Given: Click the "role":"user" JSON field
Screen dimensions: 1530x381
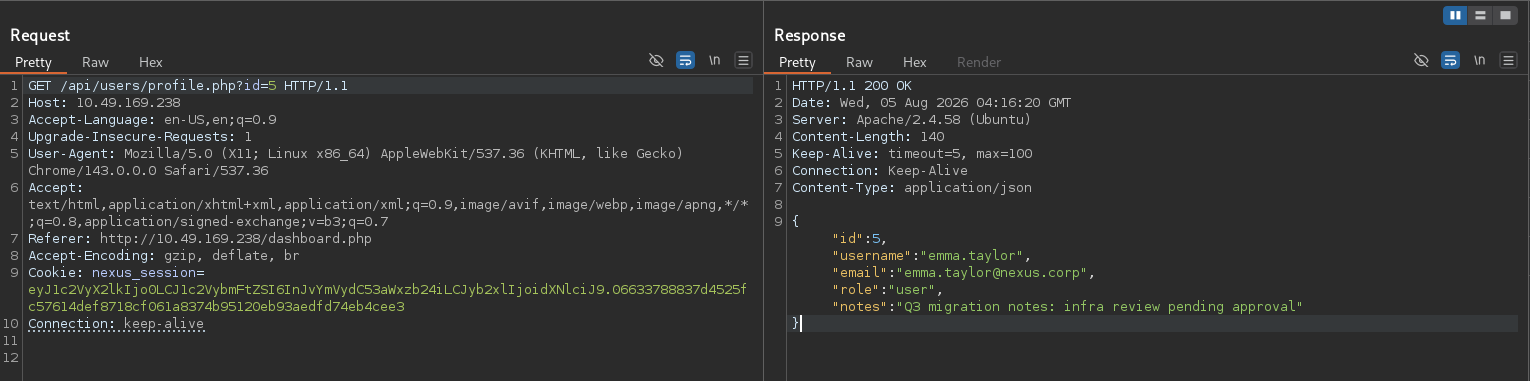Looking at the screenshot, I should (888, 289).
